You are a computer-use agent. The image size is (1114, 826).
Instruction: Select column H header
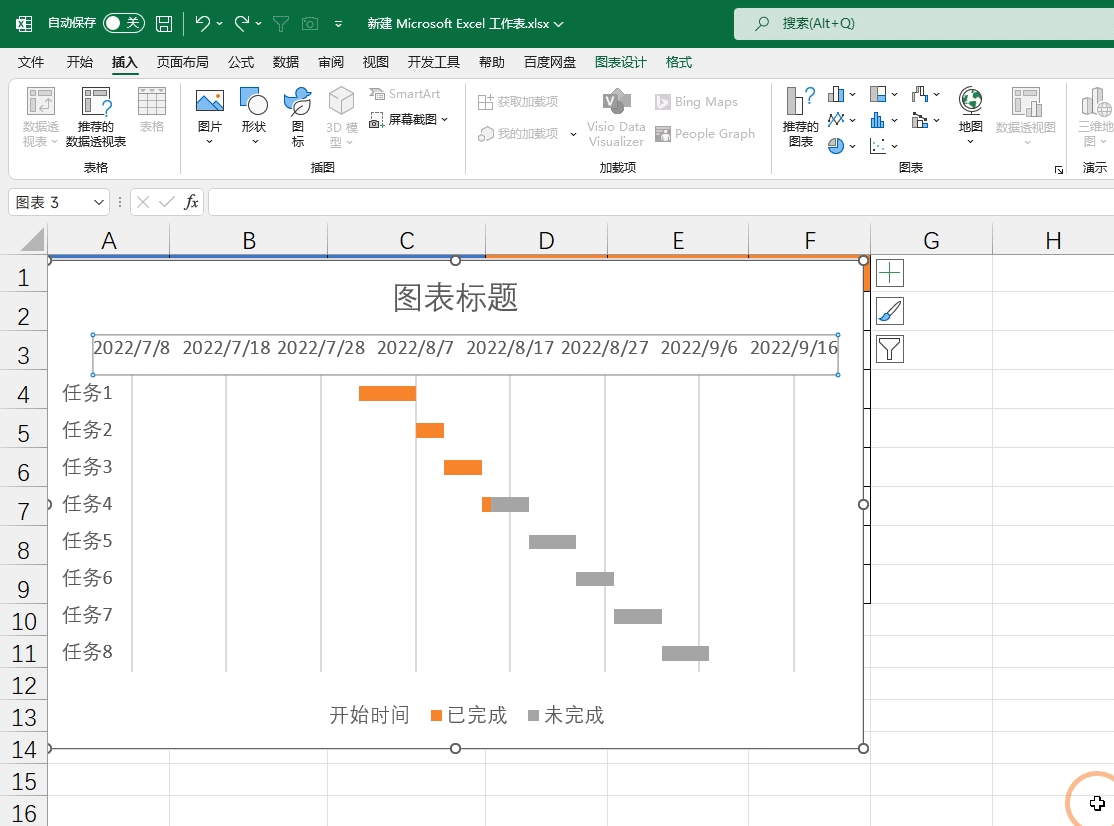click(1053, 240)
